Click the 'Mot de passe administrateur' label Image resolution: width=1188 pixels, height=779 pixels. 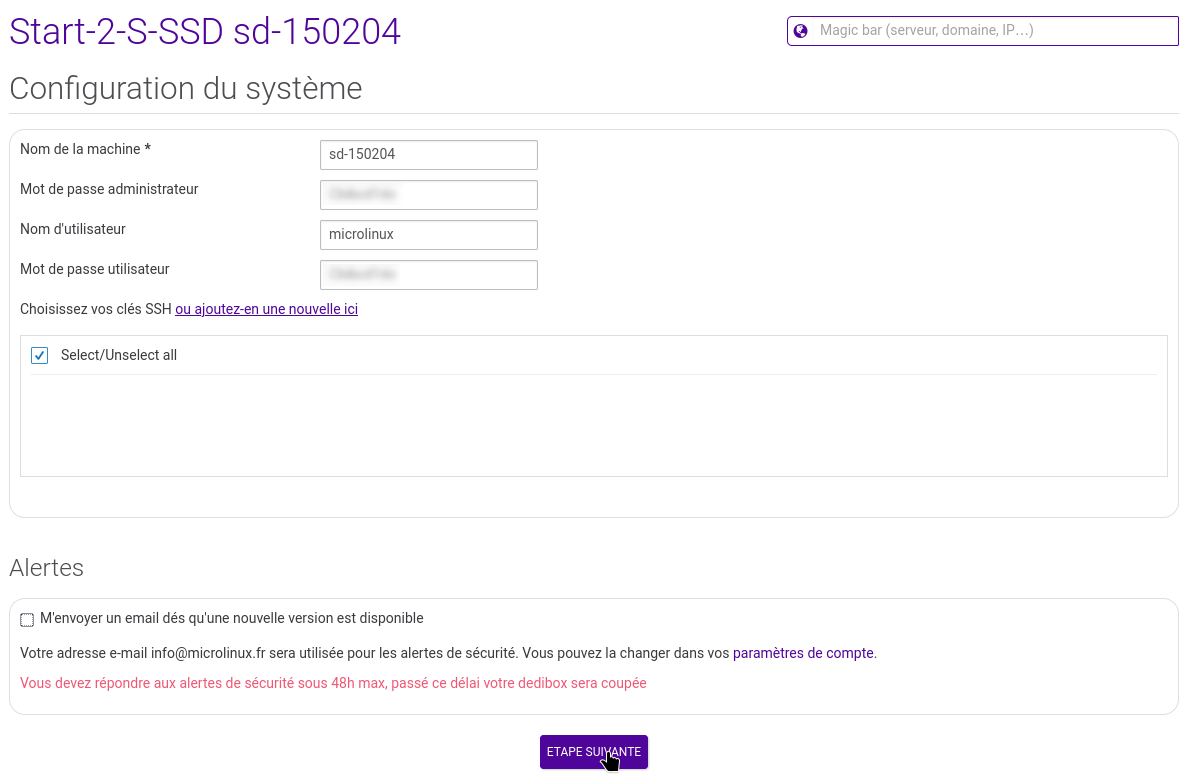109,189
